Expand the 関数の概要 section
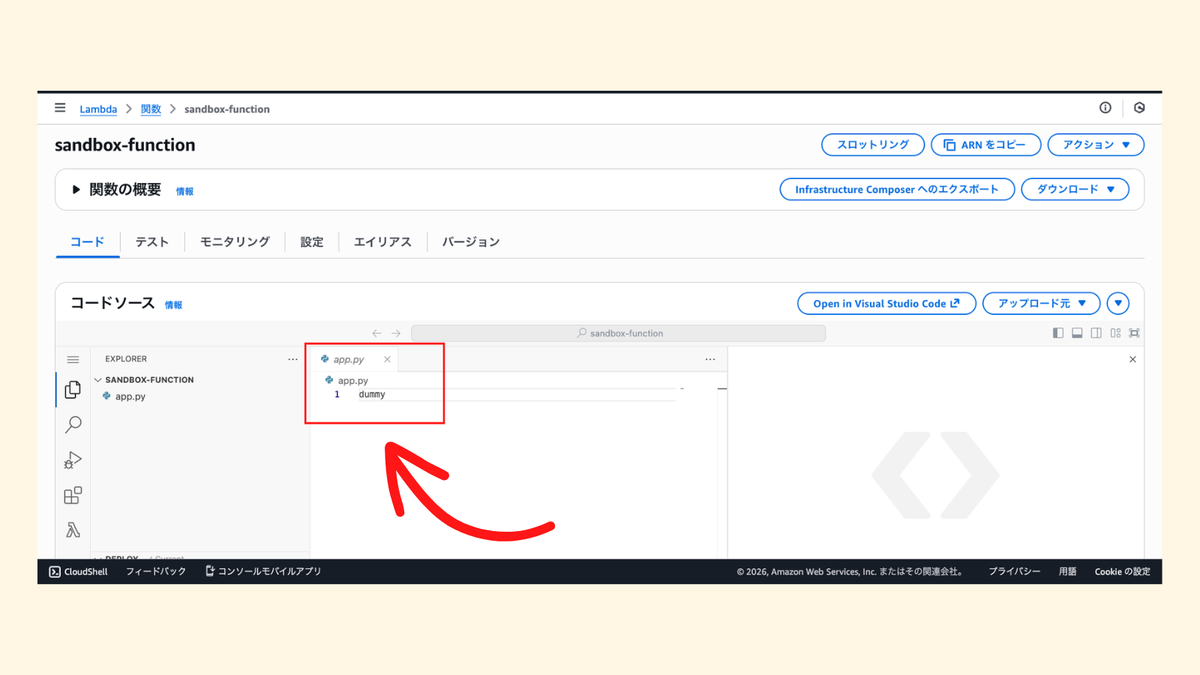The height and width of the screenshot is (675, 1200). click(x=76, y=190)
